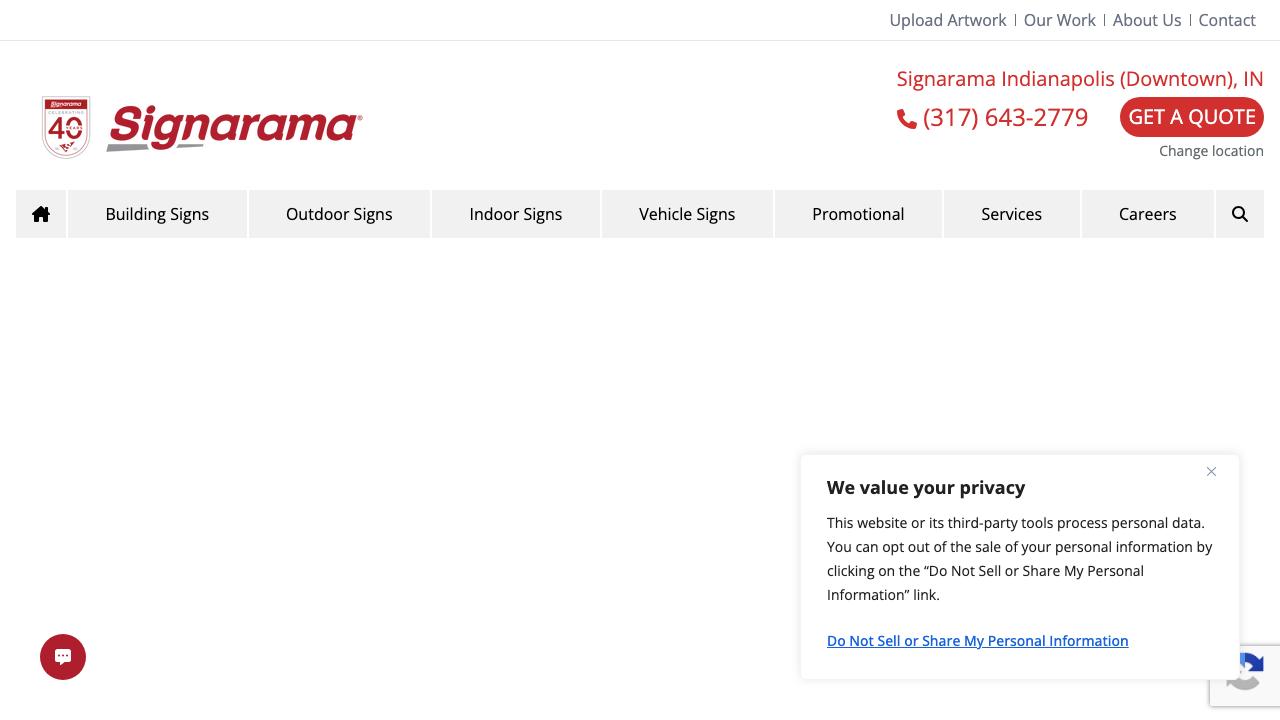Viewport: 1280px width, 720px height.
Task: Expand the Promotional menu
Action: point(858,214)
